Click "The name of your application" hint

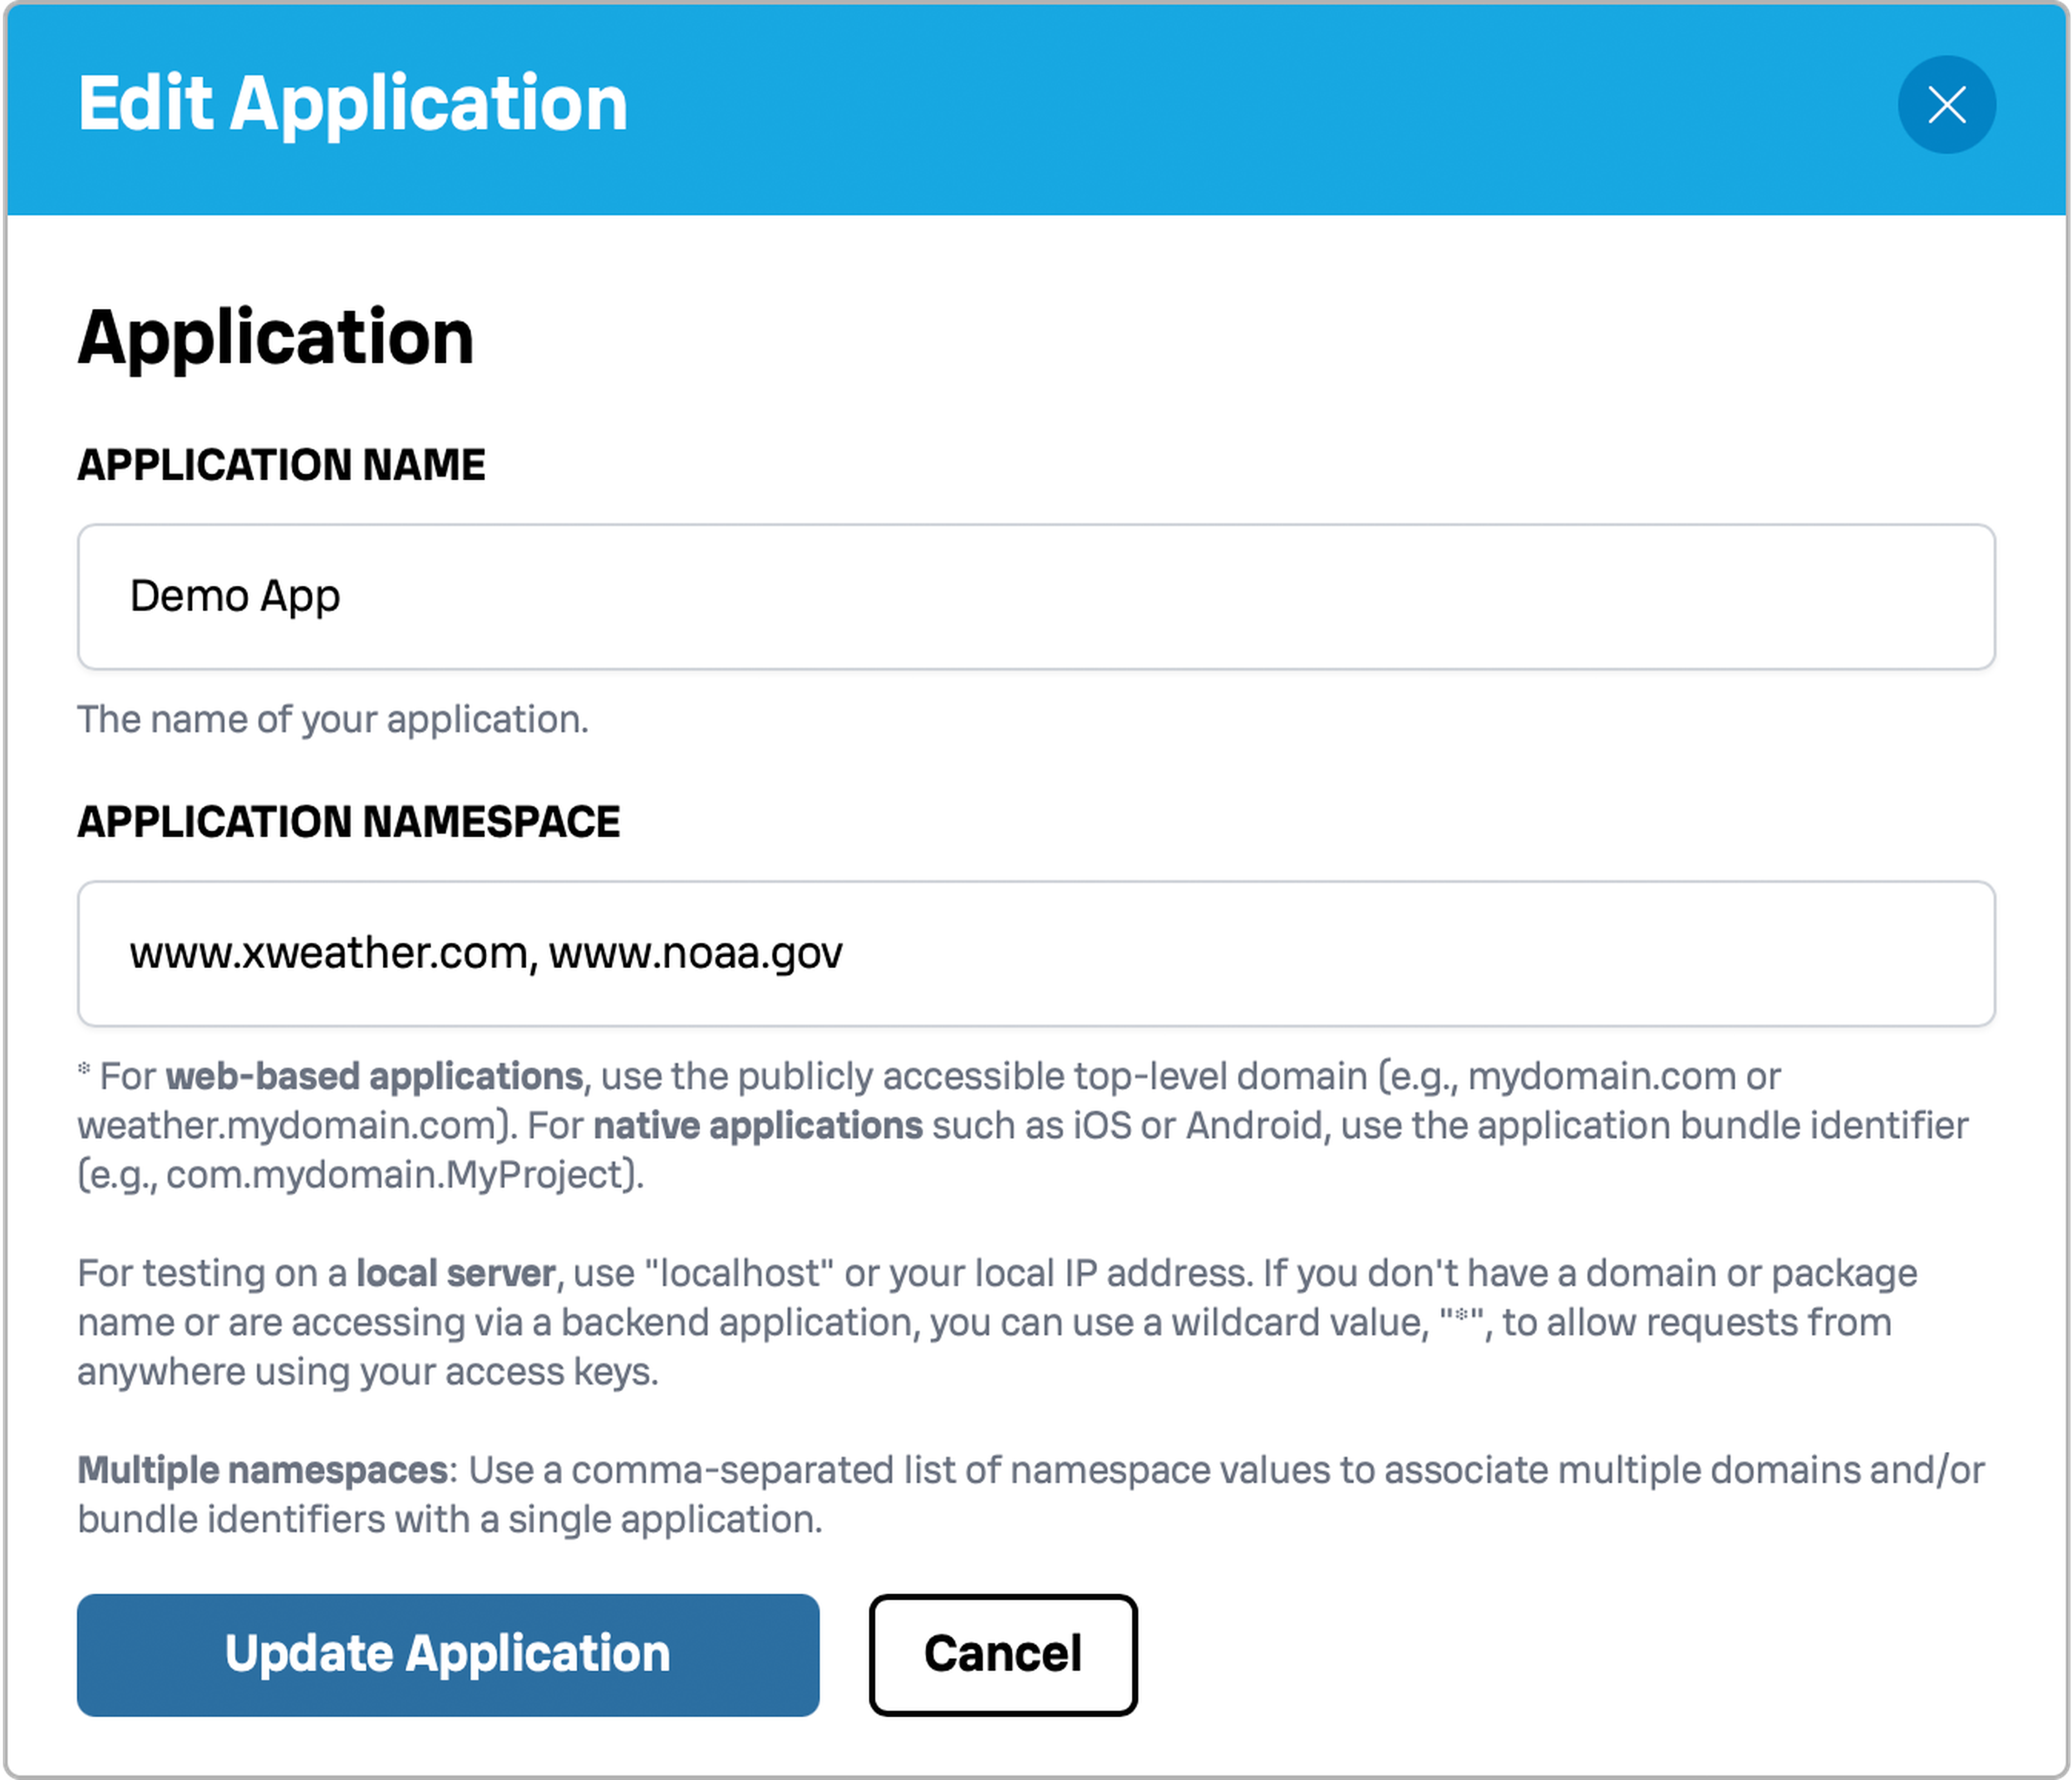pos(333,719)
